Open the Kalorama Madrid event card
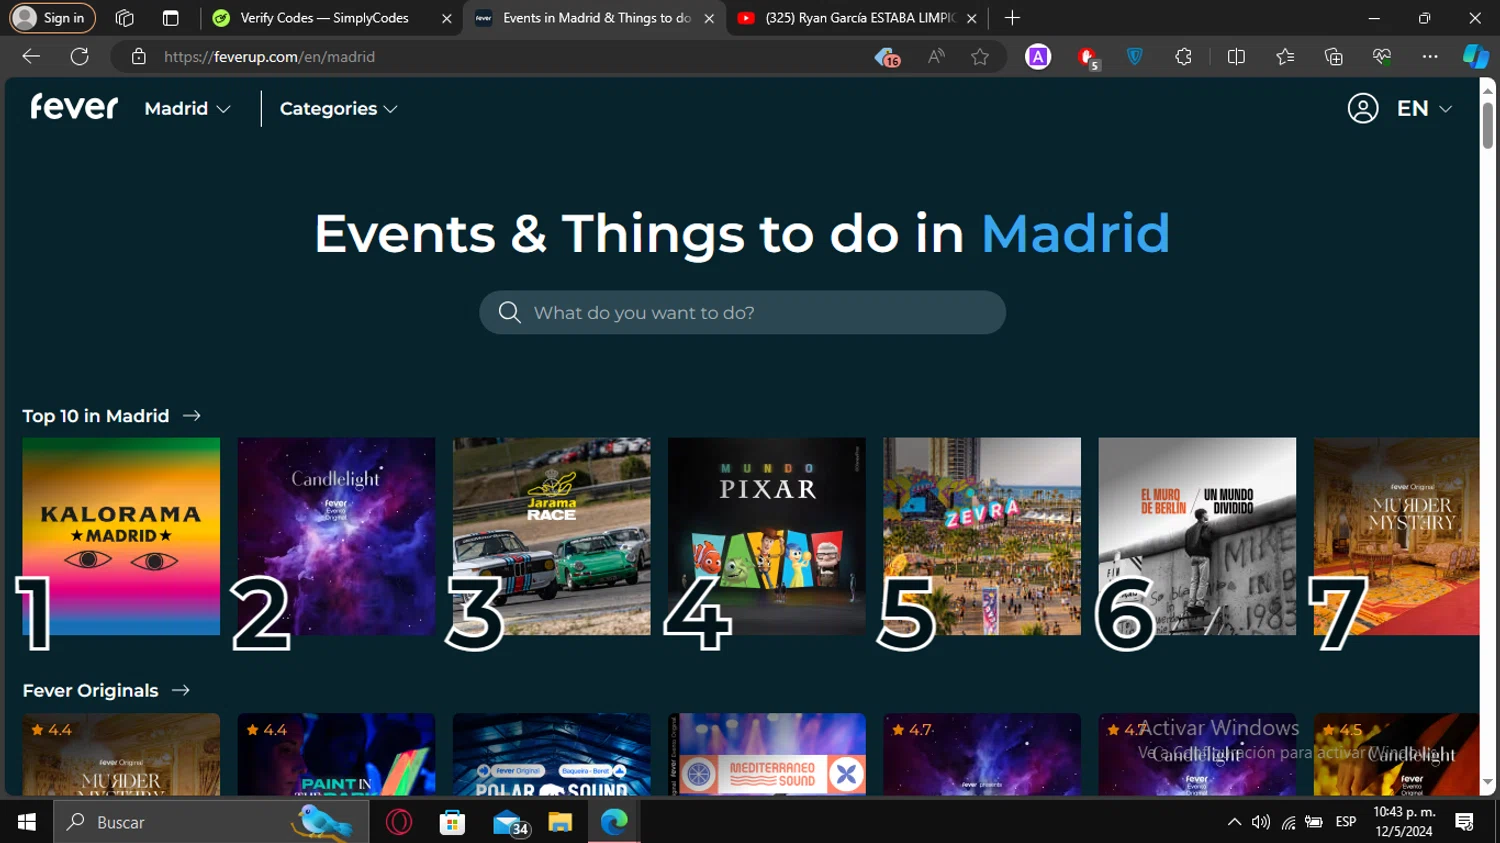 click(121, 536)
